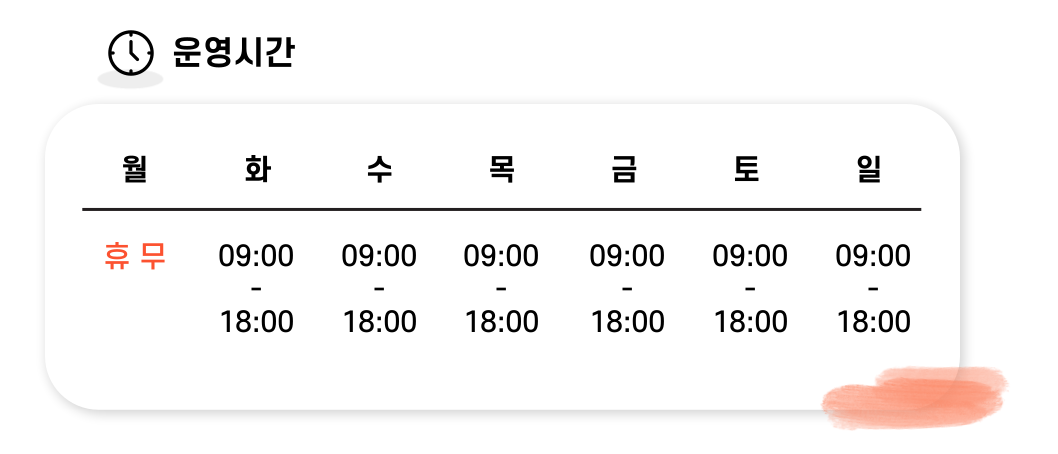Click the red 휴무 closed label
1058x454 pixels.
click(135, 256)
